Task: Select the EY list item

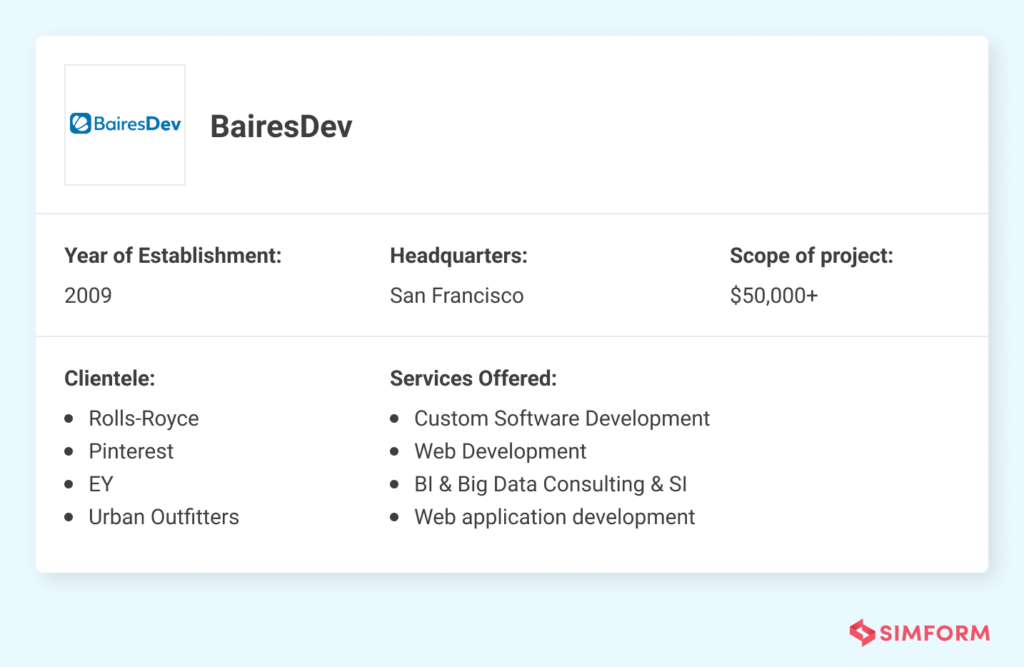Action: point(101,484)
